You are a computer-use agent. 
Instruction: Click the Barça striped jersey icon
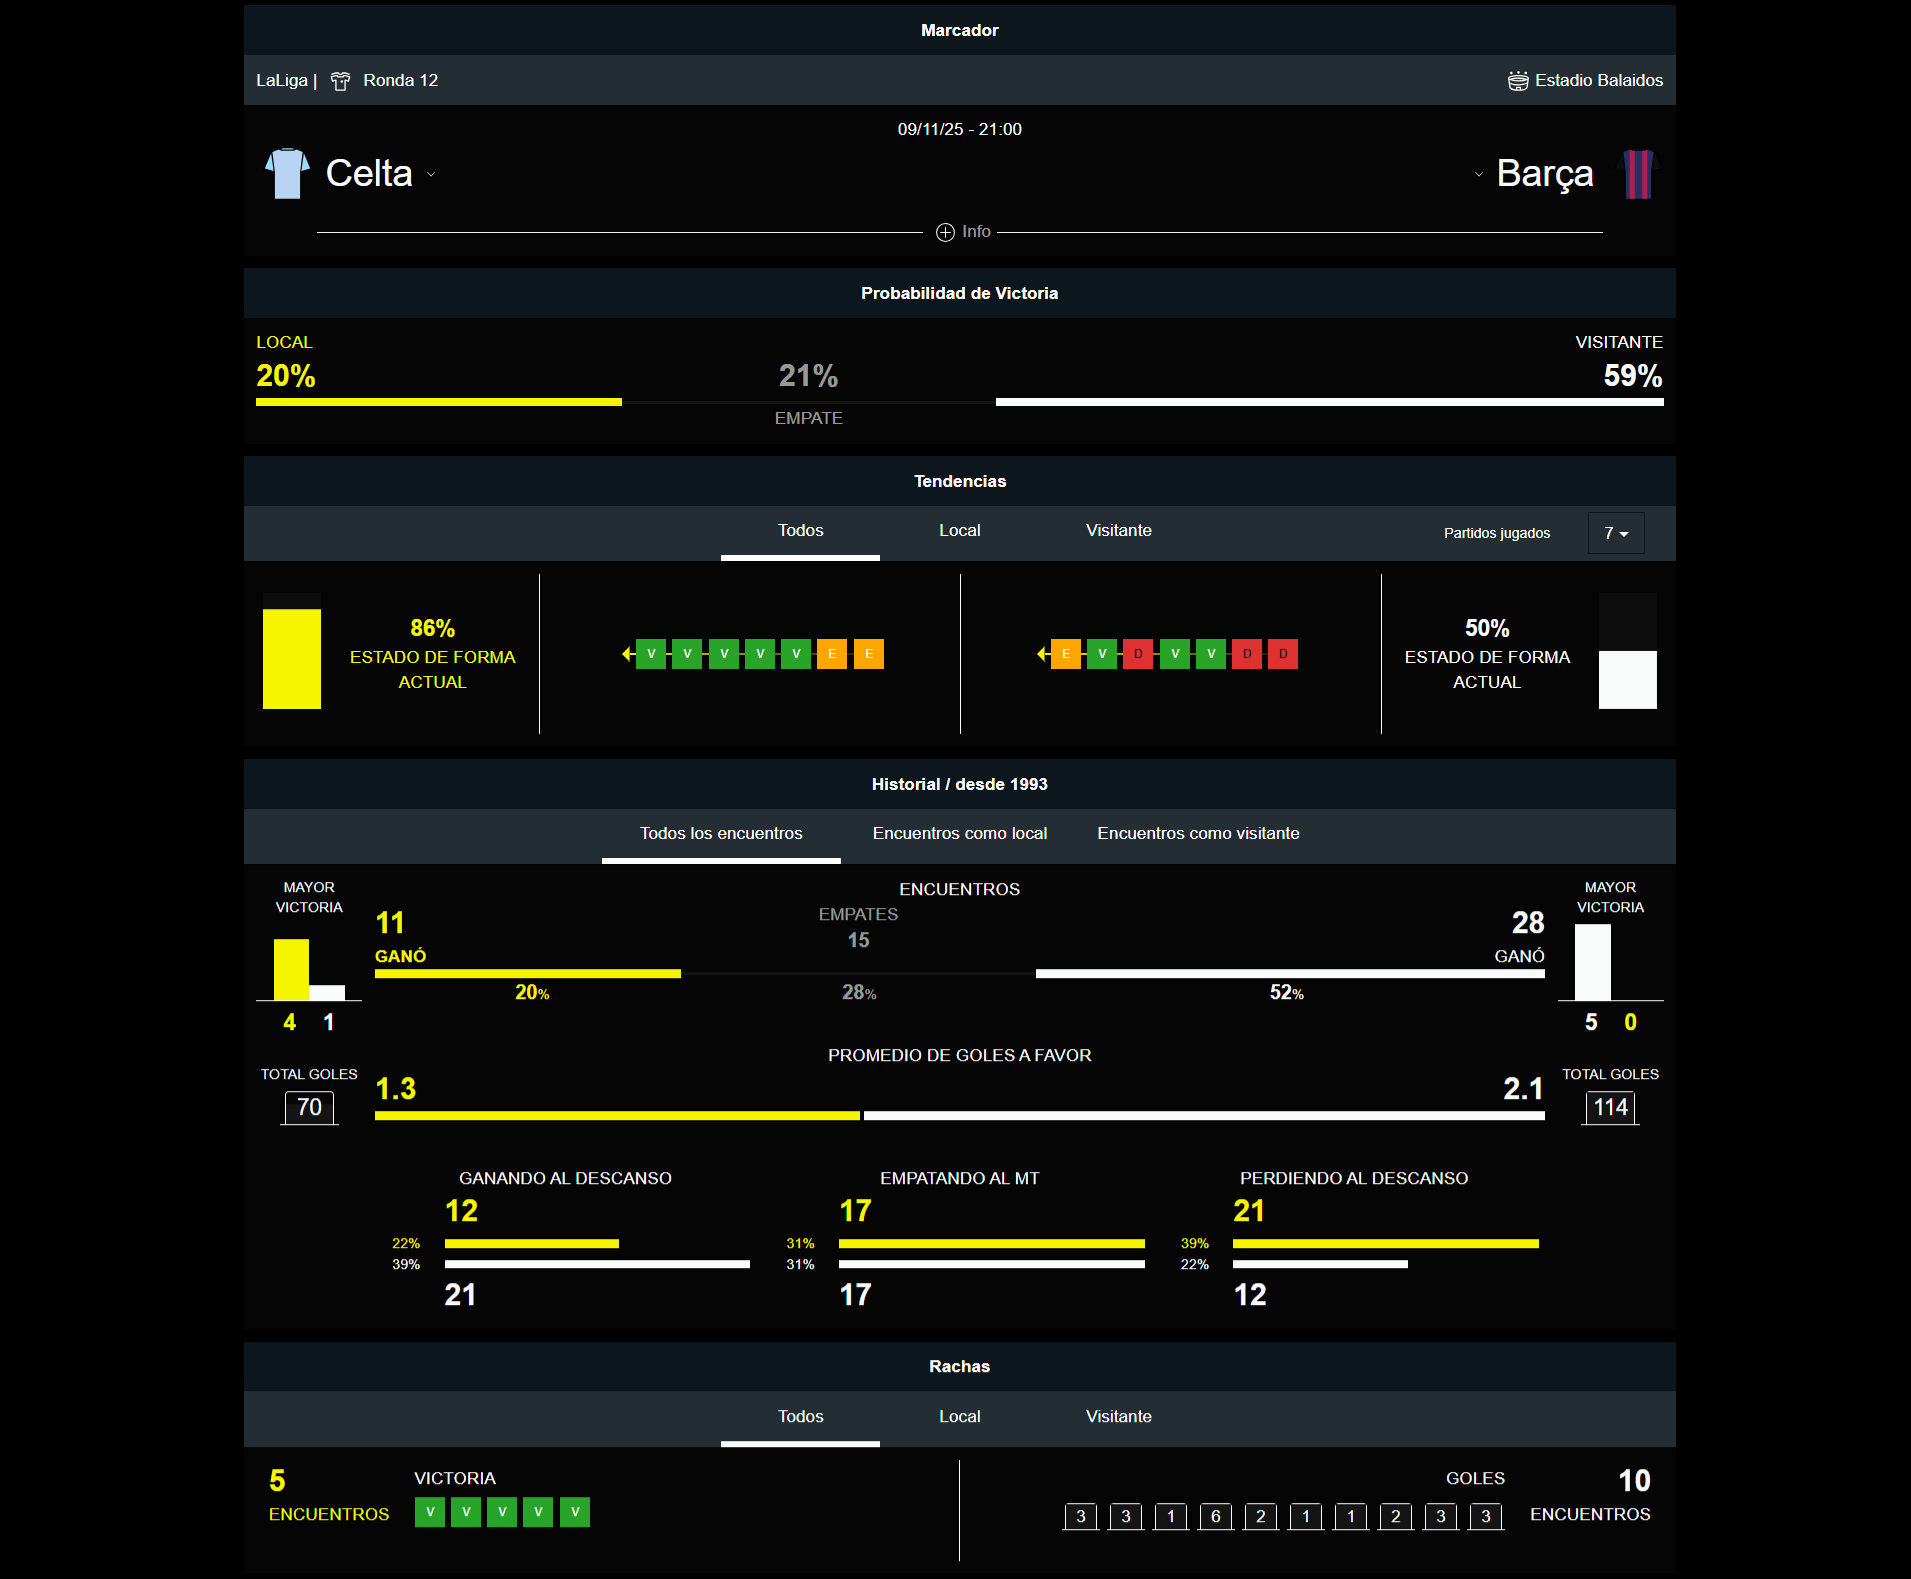(x=1637, y=174)
